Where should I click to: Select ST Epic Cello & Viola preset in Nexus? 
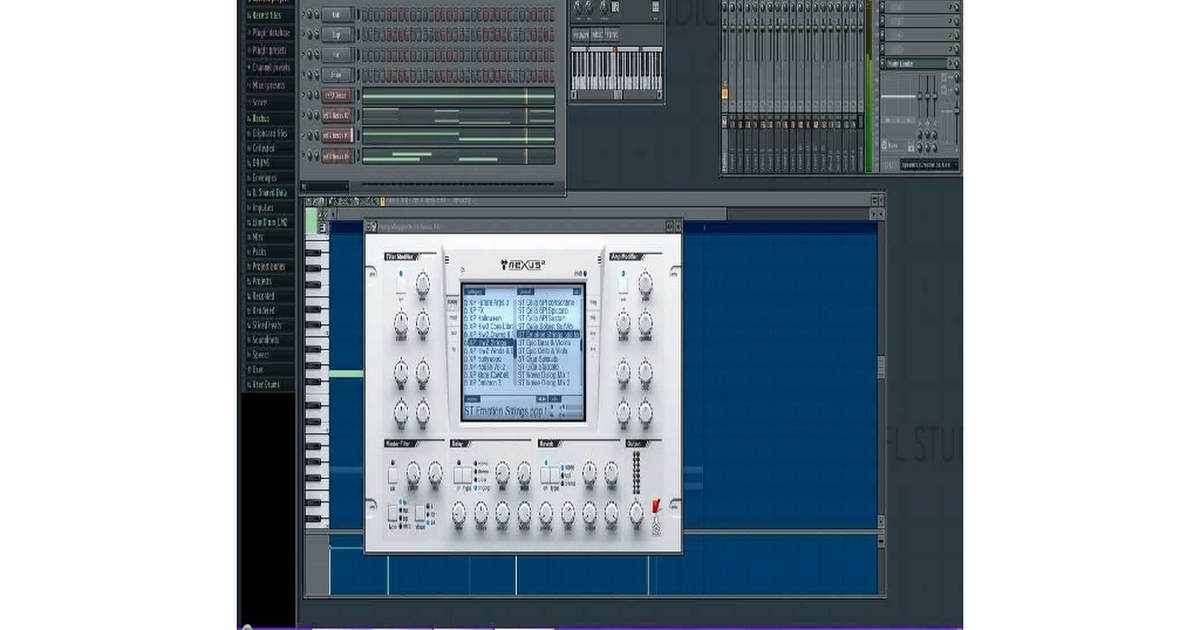point(545,351)
